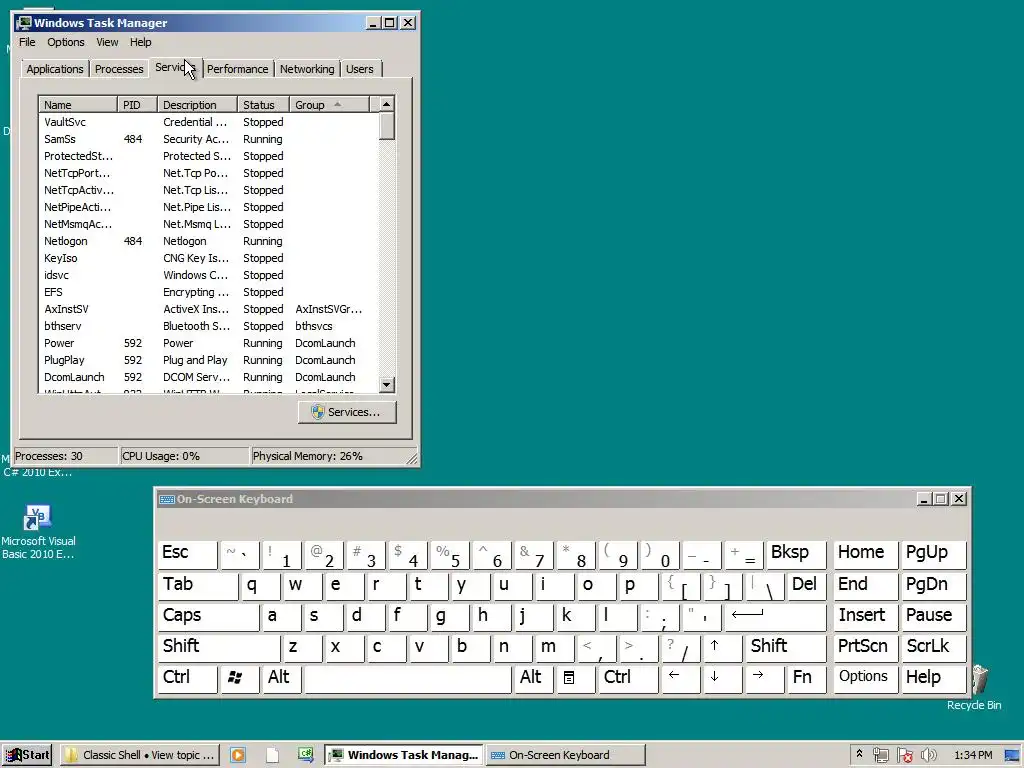Screen dimensions: 1024x768
Task: Toggle left Shift key on On-Screen Keyboard
Action: click(219, 647)
